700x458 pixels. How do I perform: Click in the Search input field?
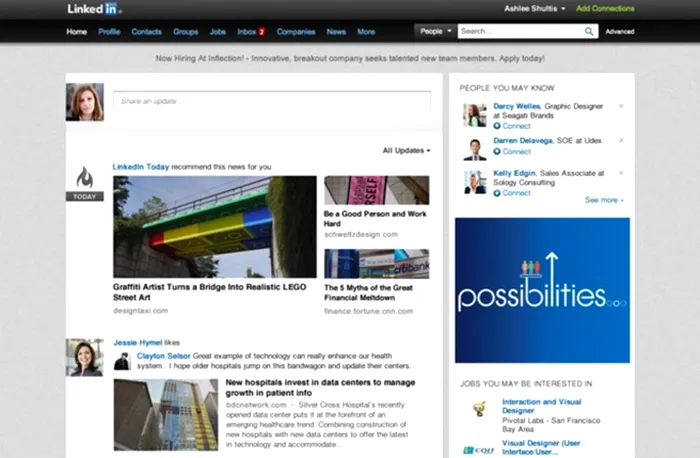(x=521, y=31)
